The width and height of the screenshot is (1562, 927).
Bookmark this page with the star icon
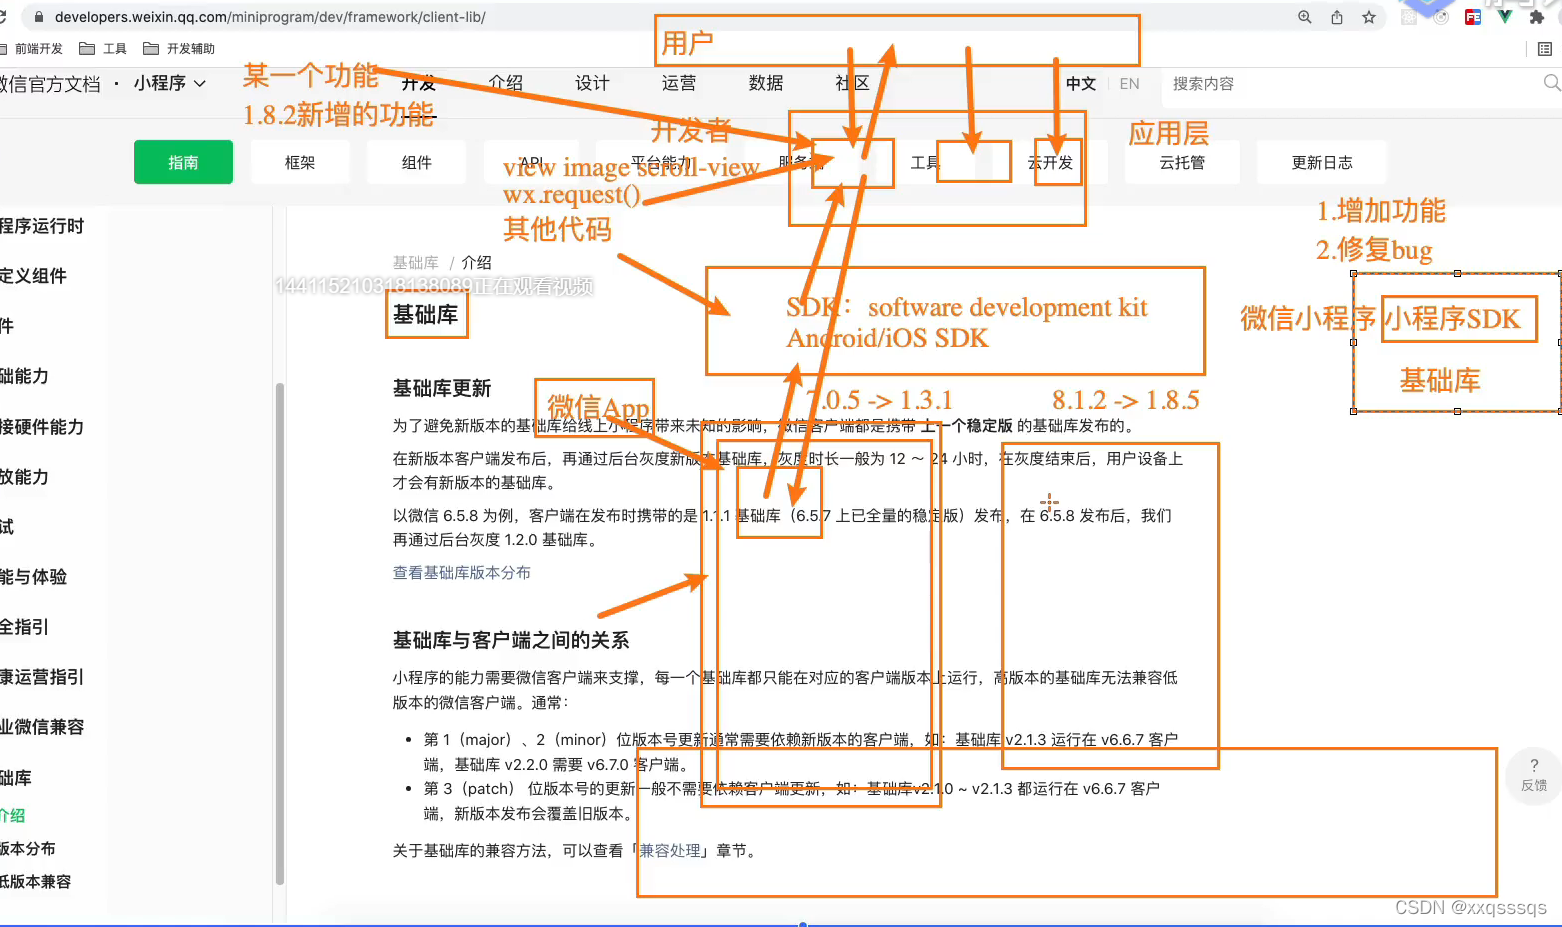point(1369,17)
